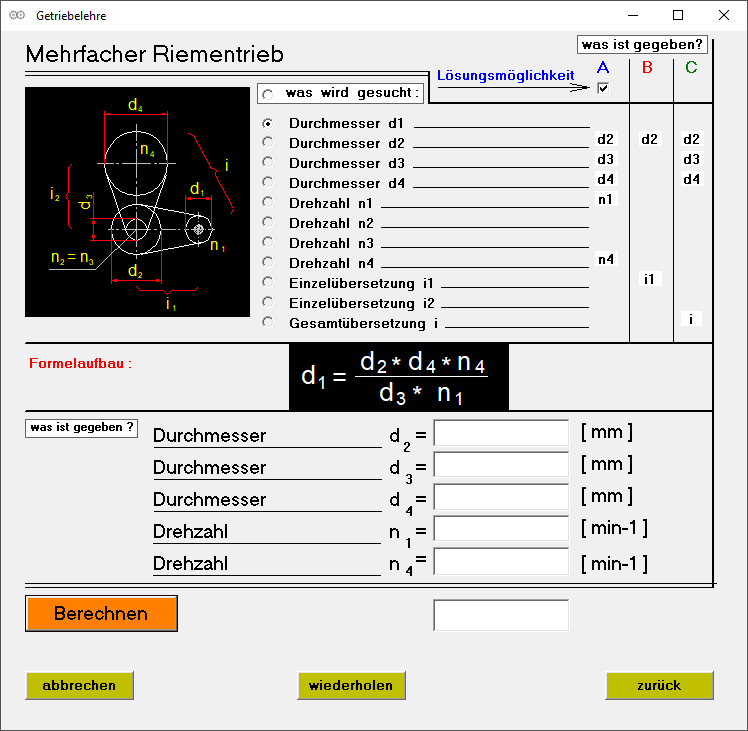Select Drehzahl n3 radio button
The width and height of the screenshot is (748, 731).
point(267,242)
